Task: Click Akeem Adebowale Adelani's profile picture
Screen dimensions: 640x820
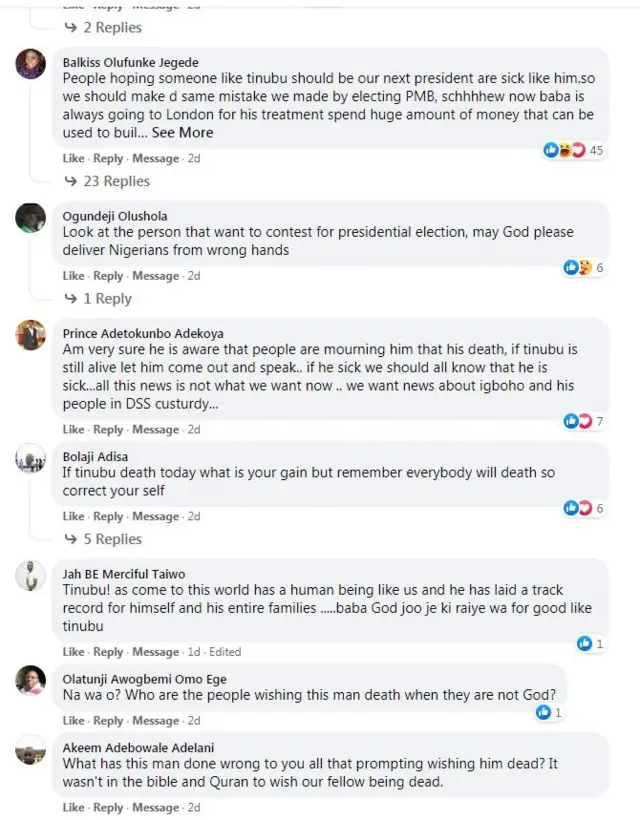Action: pos(31,748)
